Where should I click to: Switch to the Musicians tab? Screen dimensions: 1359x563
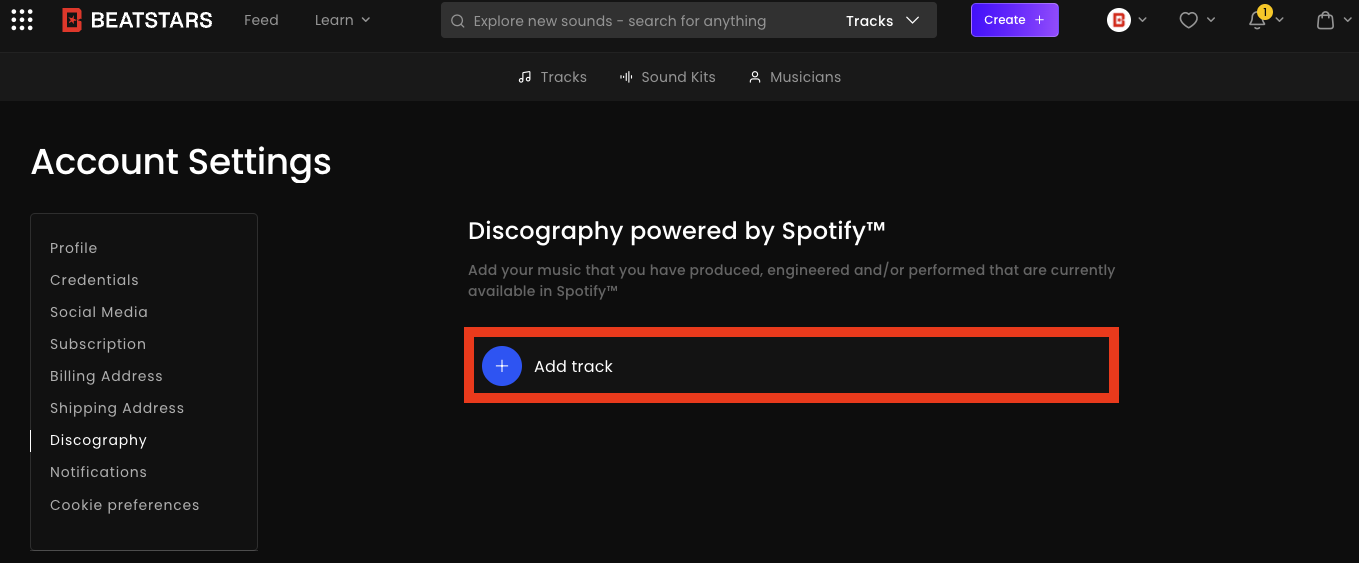coord(794,77)
